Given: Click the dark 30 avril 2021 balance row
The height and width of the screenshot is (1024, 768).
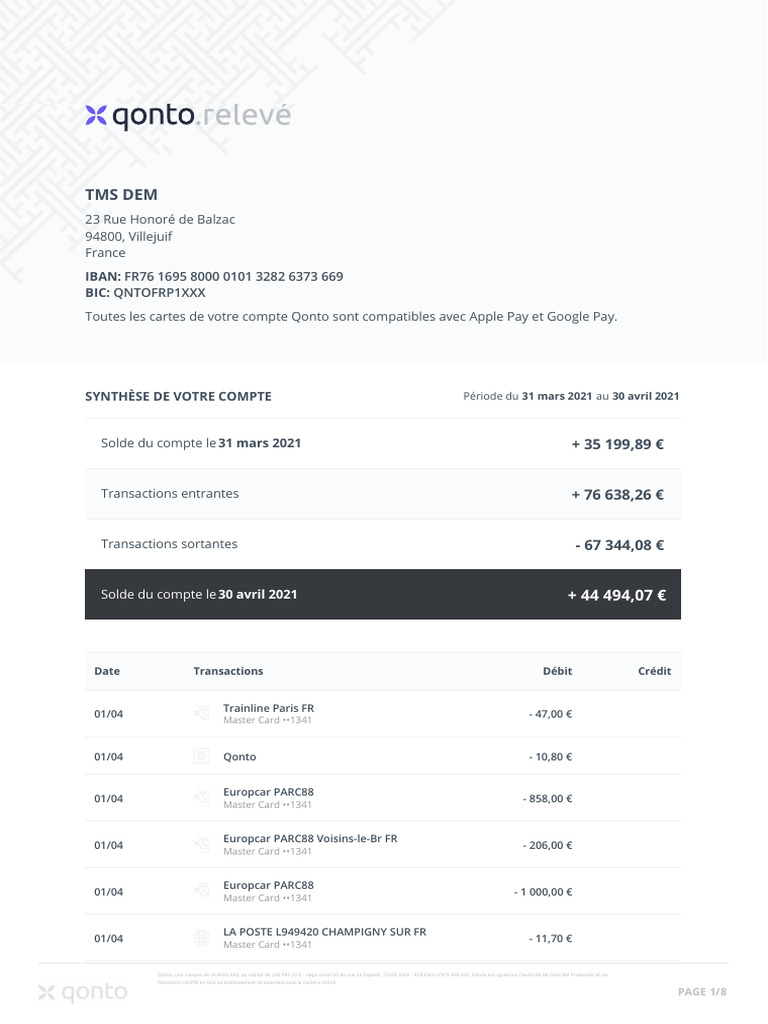Looking at the screenshot, I should click(x=382, y=594).
